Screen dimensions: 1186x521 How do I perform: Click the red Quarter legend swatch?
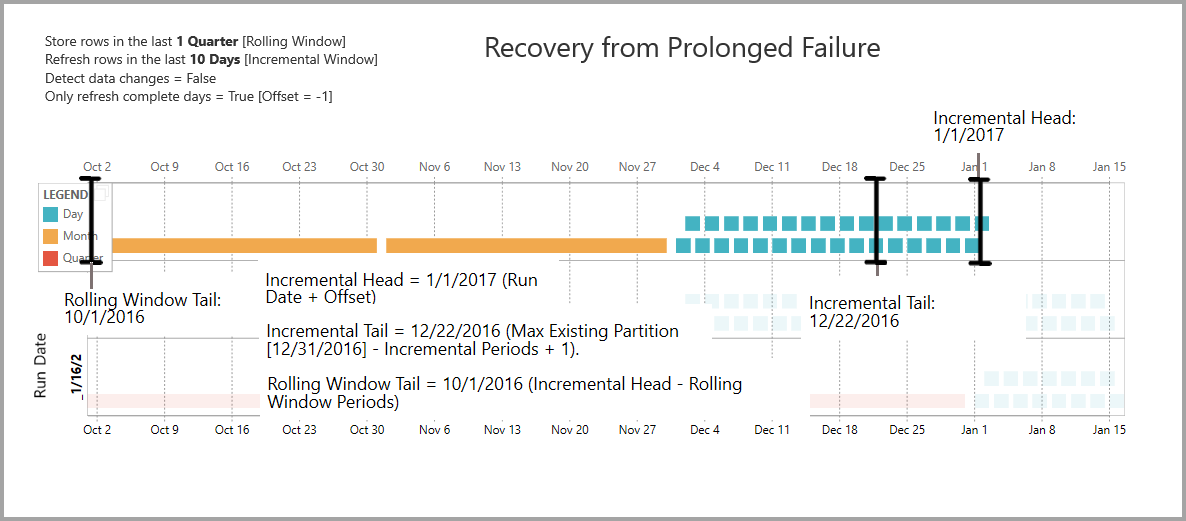51,258
